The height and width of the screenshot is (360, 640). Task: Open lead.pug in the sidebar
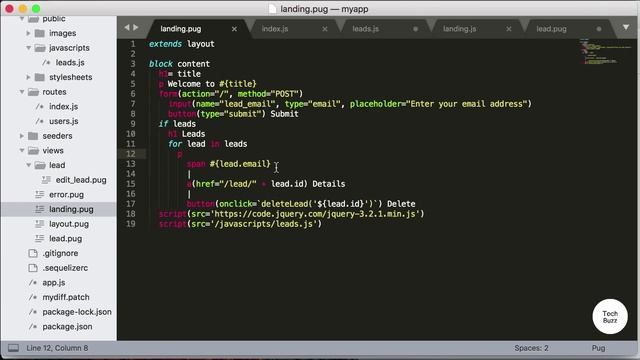click(65, 239)
